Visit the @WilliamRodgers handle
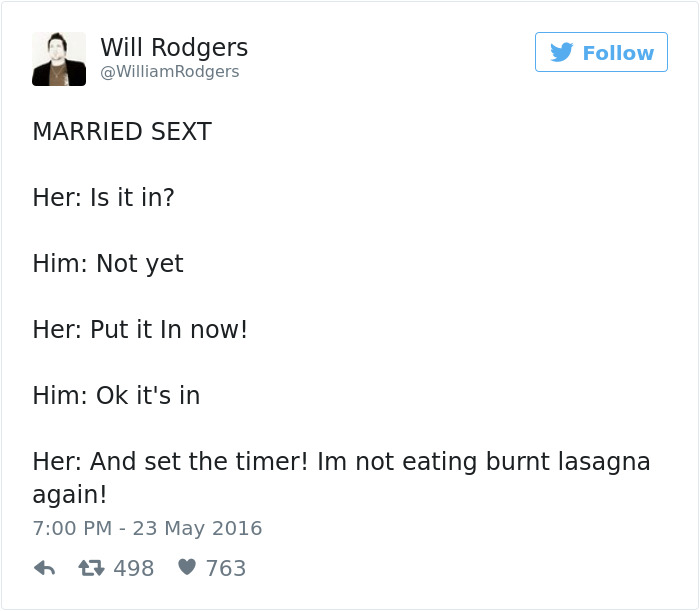Viewport: 700px width, 611px height. (170, 71)
